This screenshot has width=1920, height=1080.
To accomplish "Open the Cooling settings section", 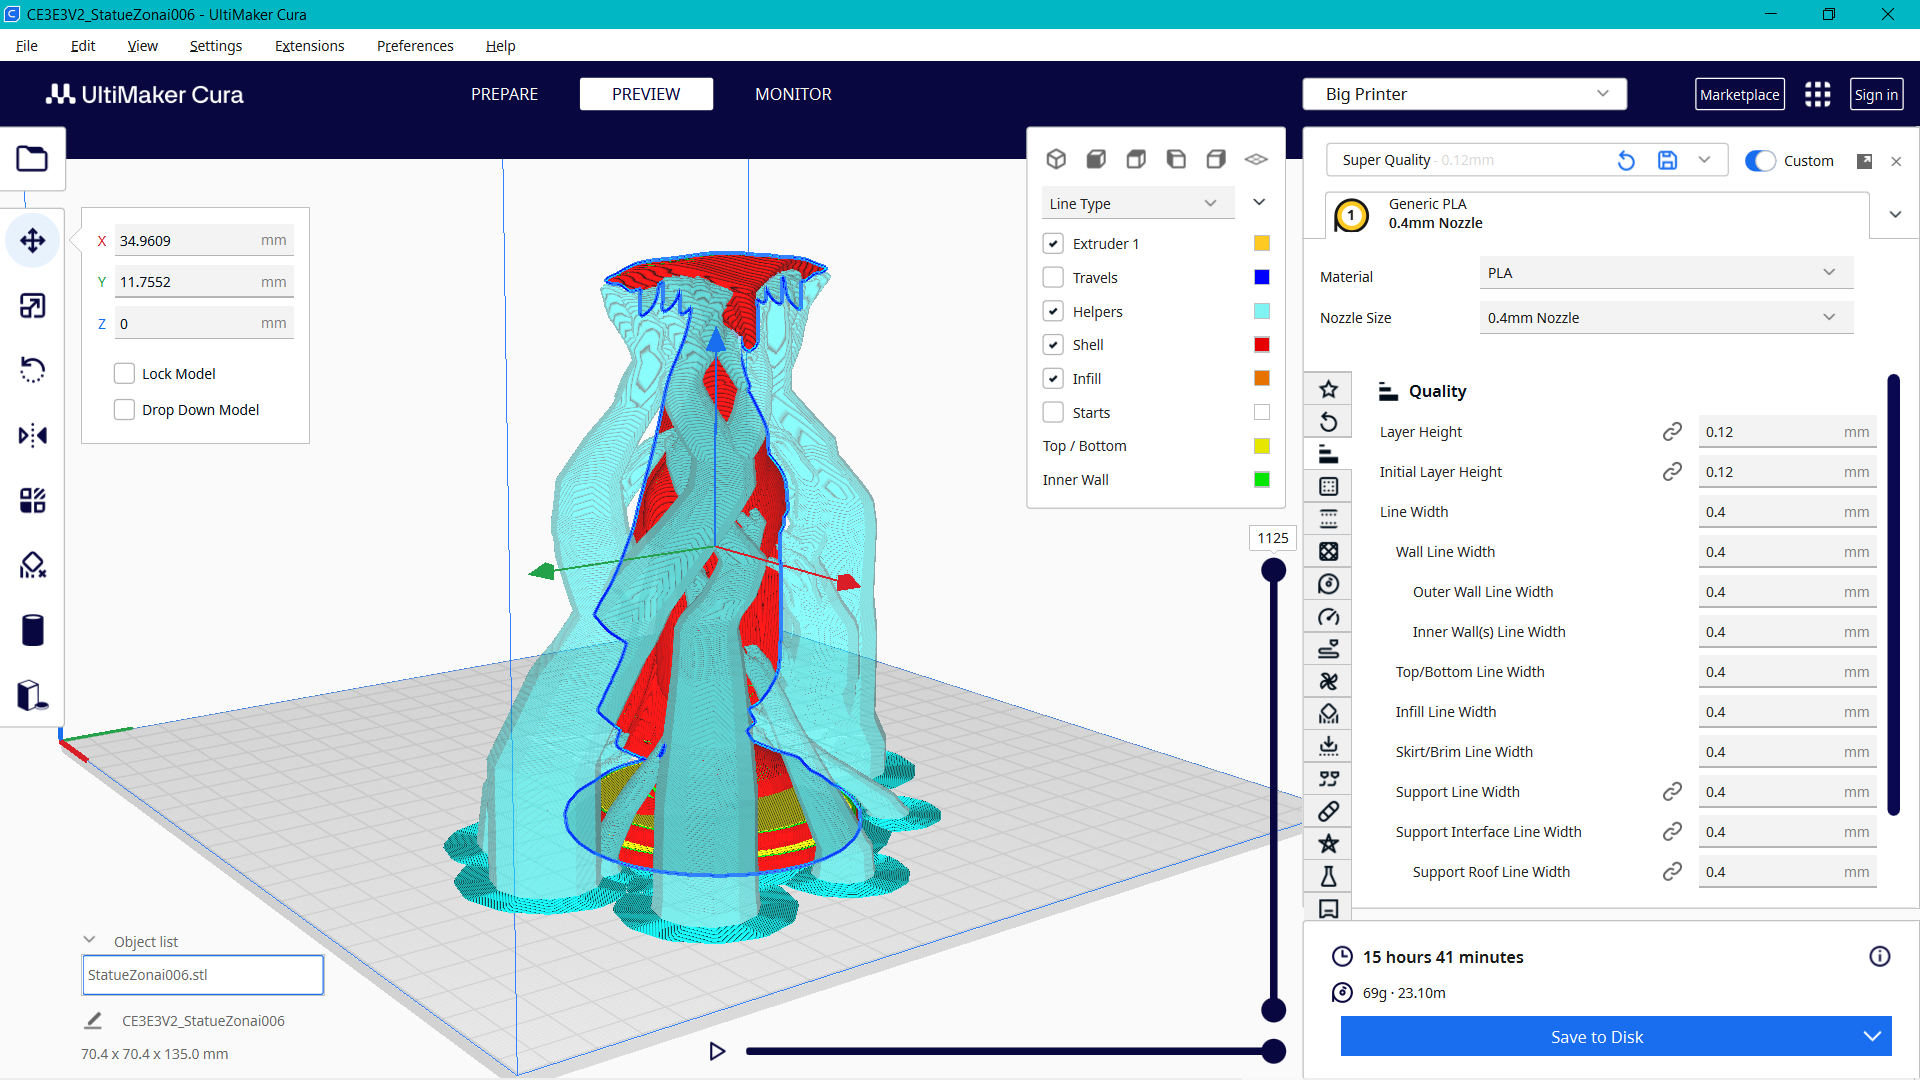I will click(1328, 681).
